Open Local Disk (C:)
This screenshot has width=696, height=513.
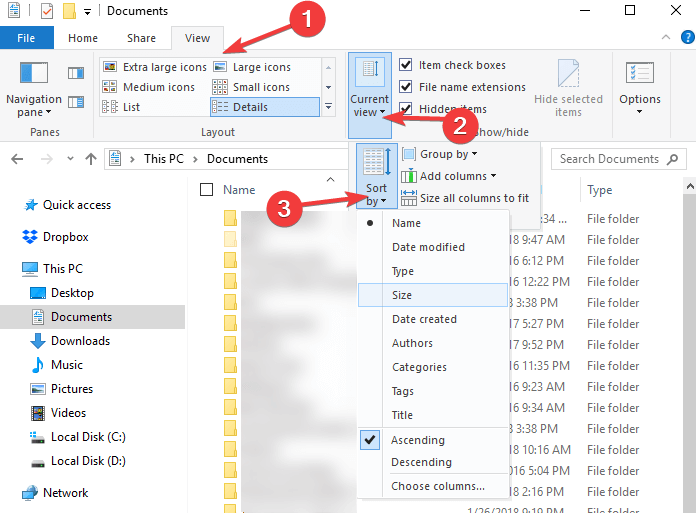78,437
